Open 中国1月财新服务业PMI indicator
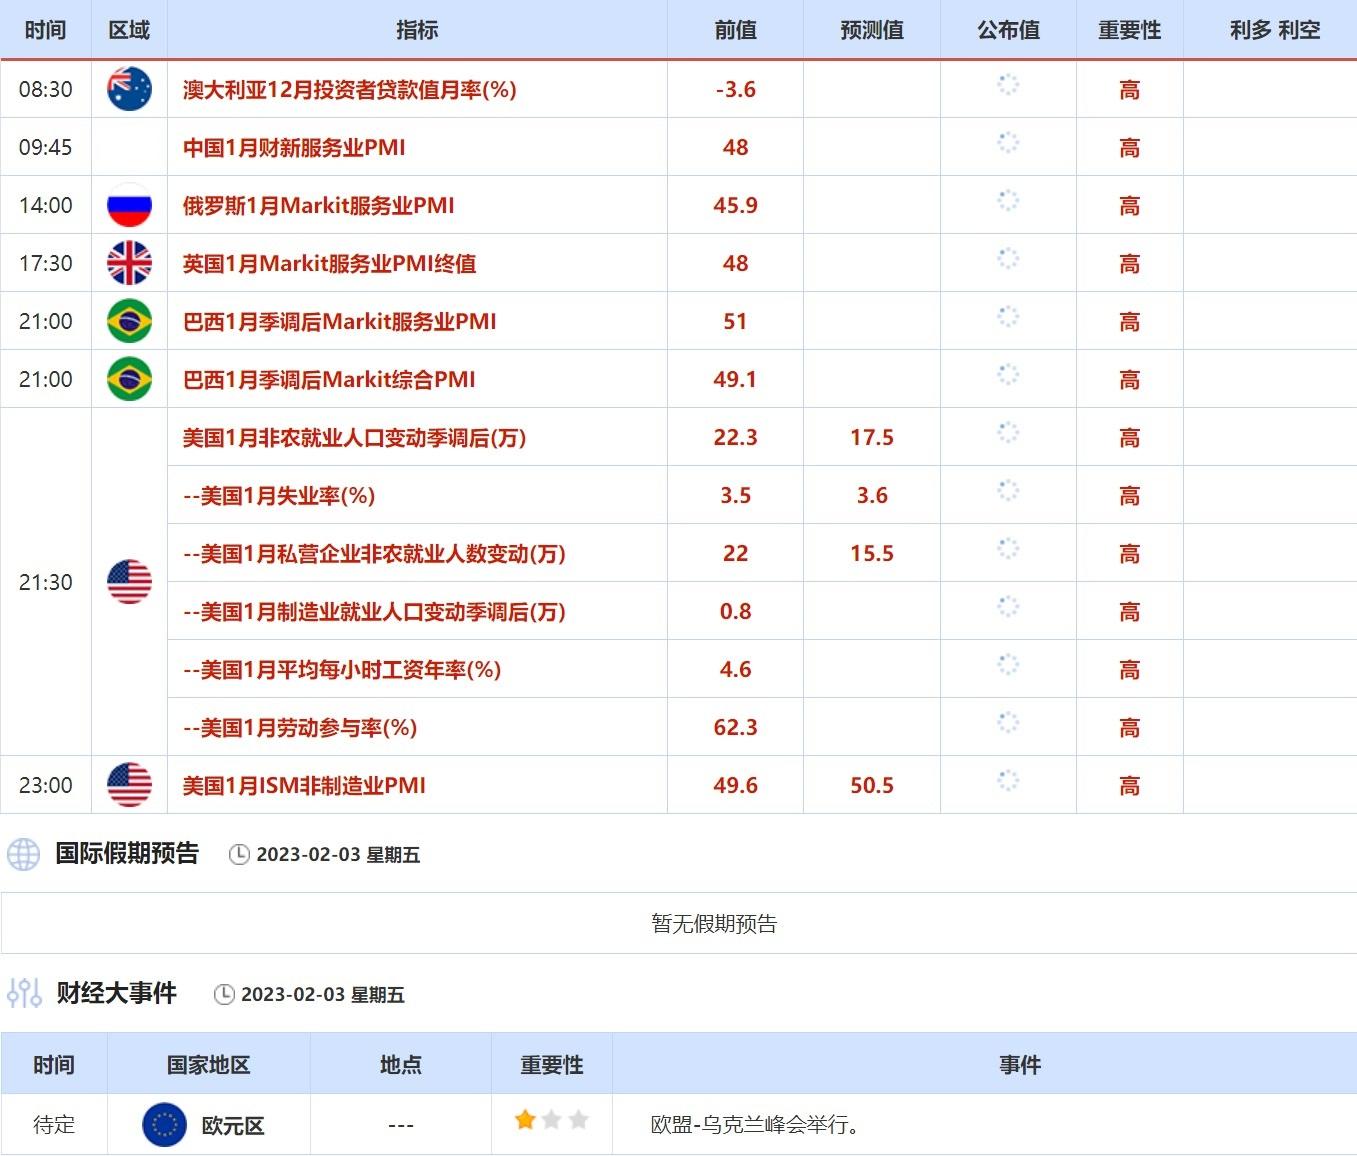Viewport: 1357px width, 1156px height. pos(294,148)
